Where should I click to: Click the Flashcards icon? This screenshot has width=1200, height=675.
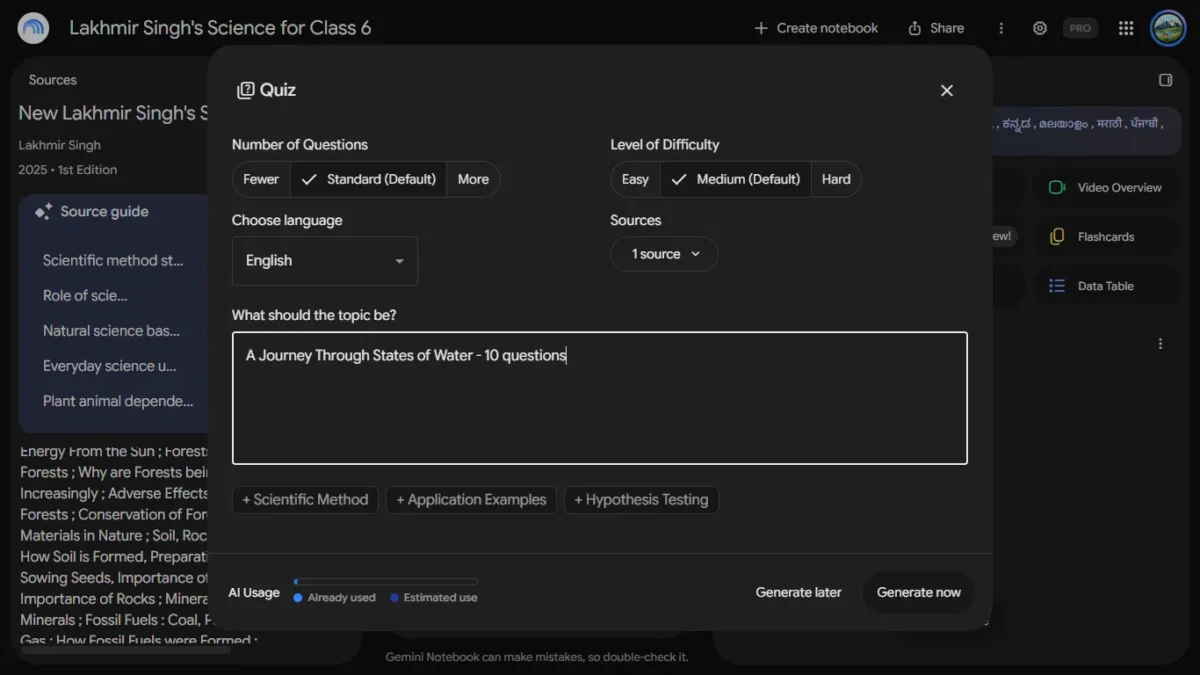point(1056,237)
